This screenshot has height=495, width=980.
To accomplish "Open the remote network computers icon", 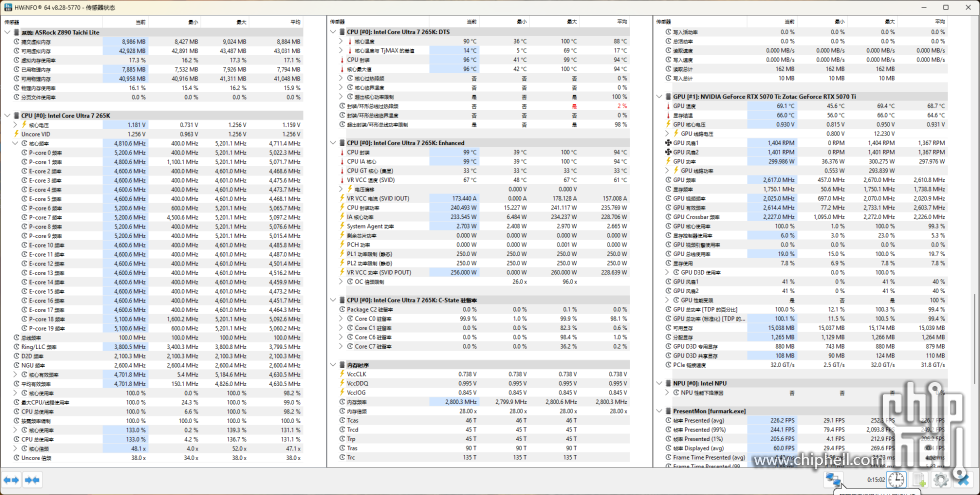I will (833, 479).
